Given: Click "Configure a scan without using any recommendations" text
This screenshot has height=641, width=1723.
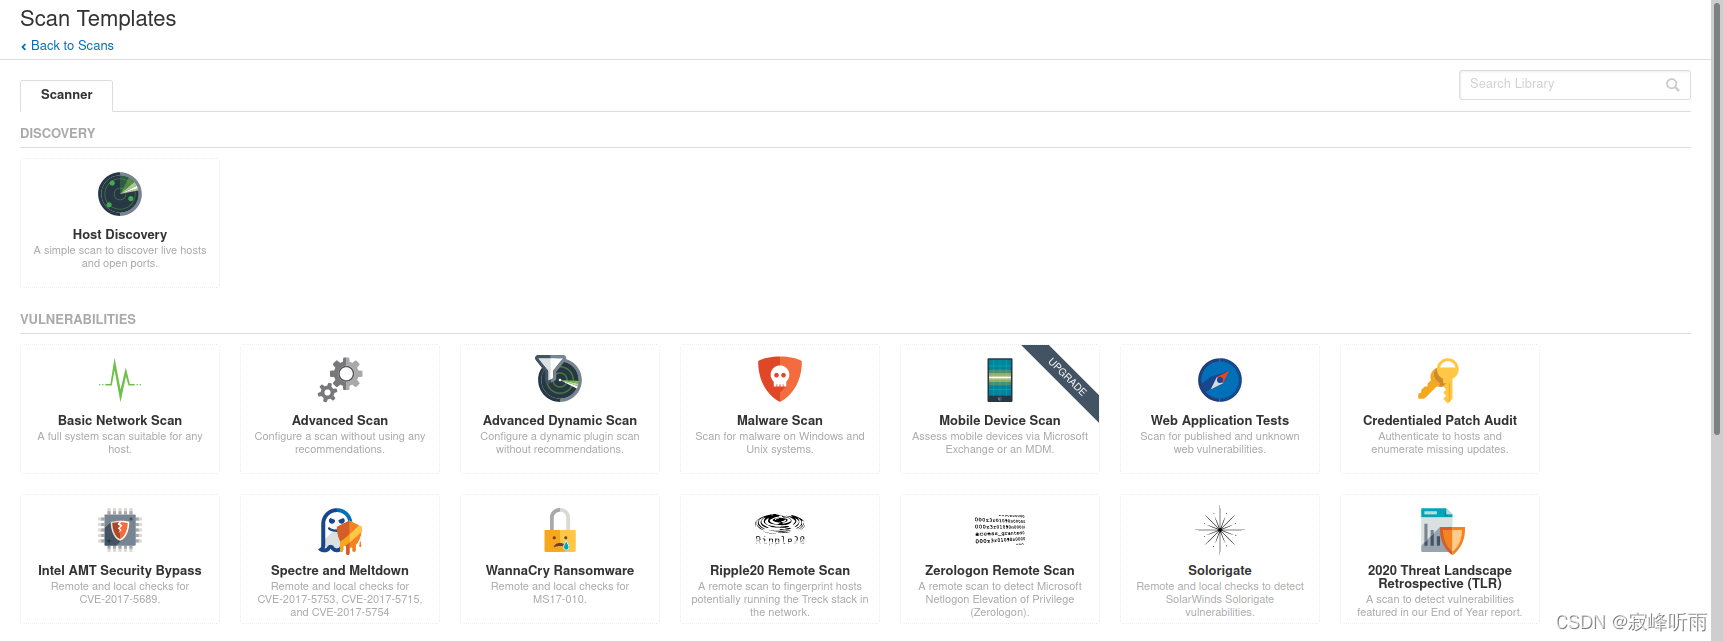Looking at the screenshot, I should tap(340, 443).
